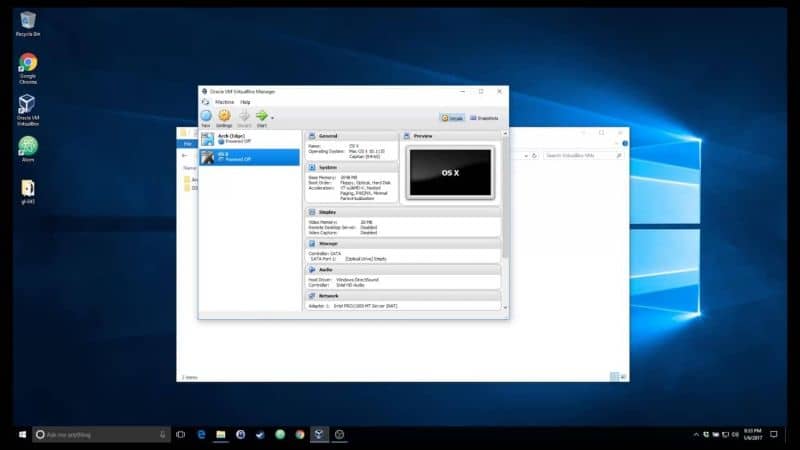Click the VirtualBox taskbar icon
Screen dimensions: 800x450
[319, 435]
